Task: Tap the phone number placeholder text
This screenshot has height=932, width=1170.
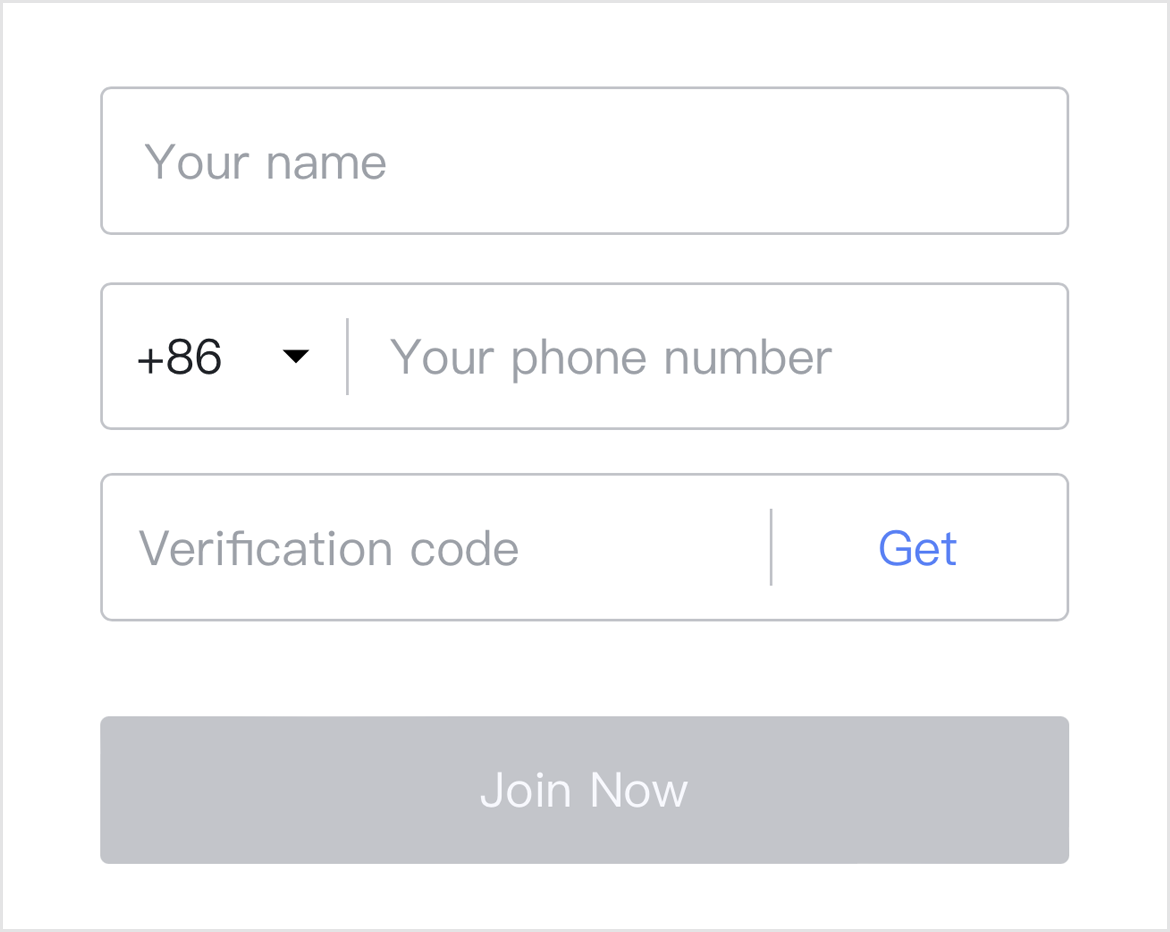Action: pos(610,356)
